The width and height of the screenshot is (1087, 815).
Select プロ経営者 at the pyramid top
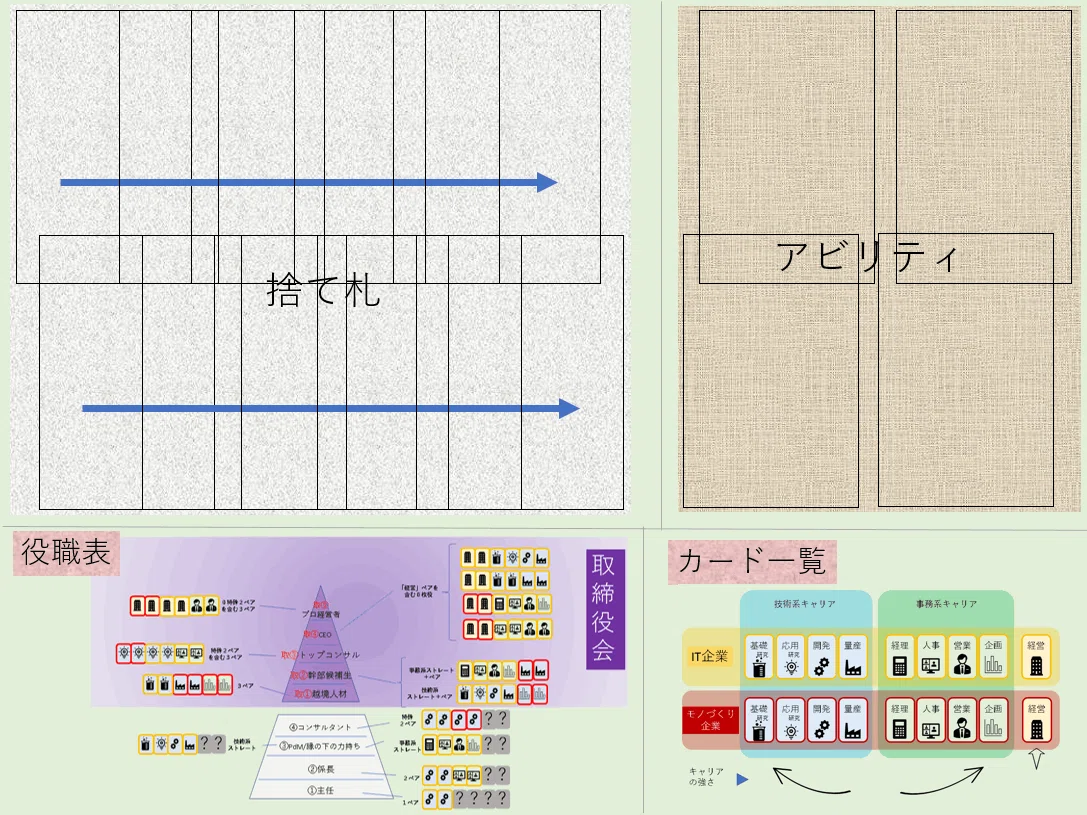[x=321, y=614]
